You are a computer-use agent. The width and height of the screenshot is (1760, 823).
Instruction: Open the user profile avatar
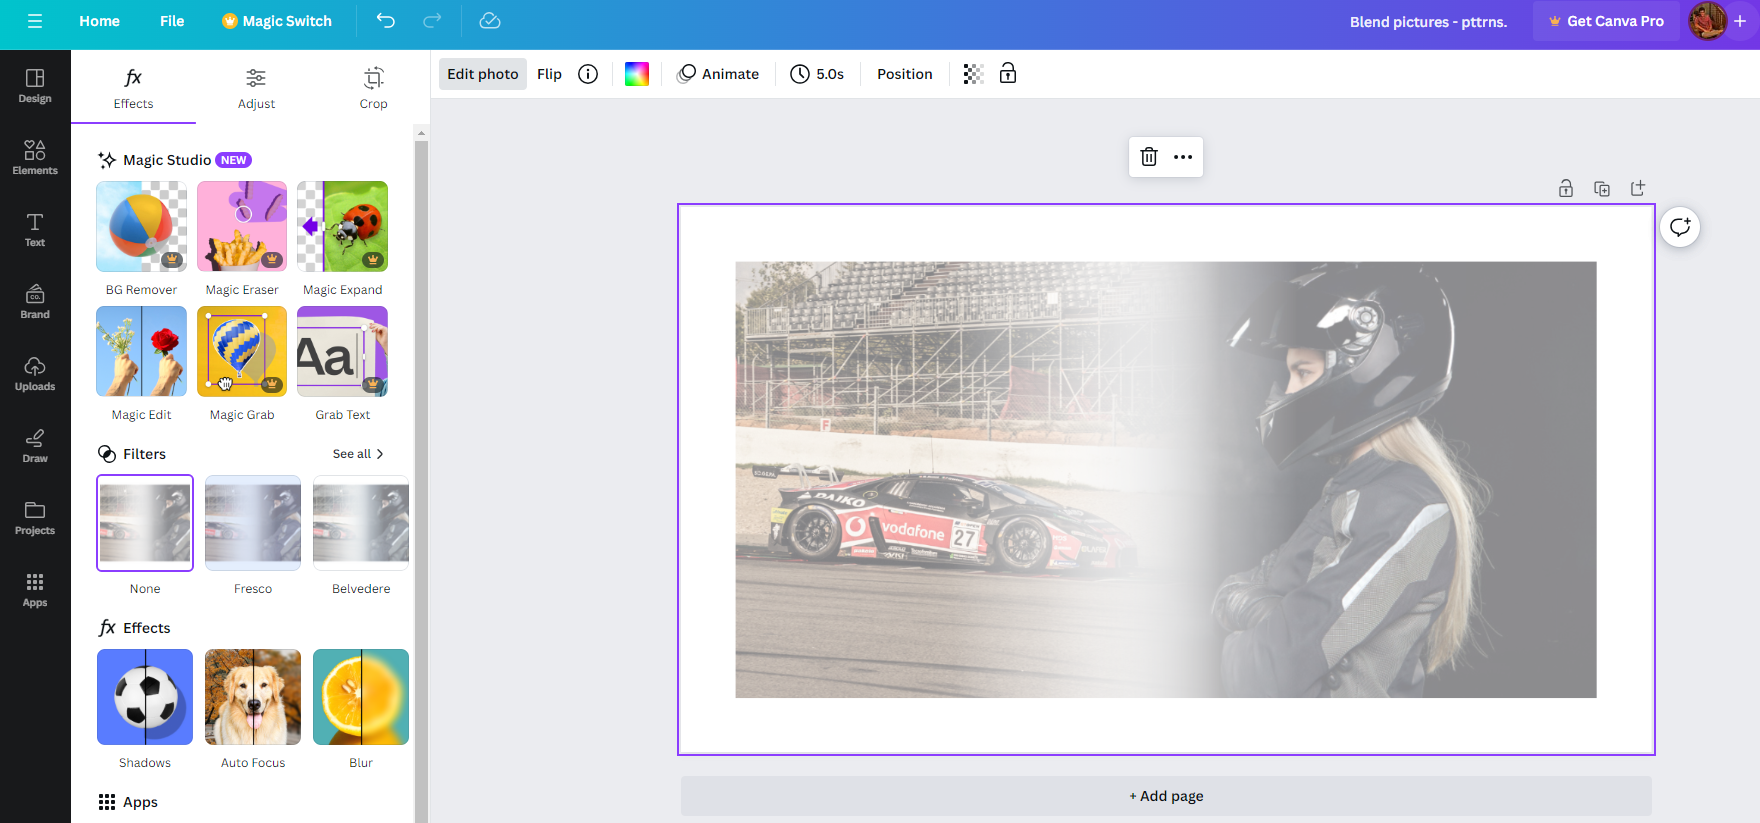[1707, 21]
